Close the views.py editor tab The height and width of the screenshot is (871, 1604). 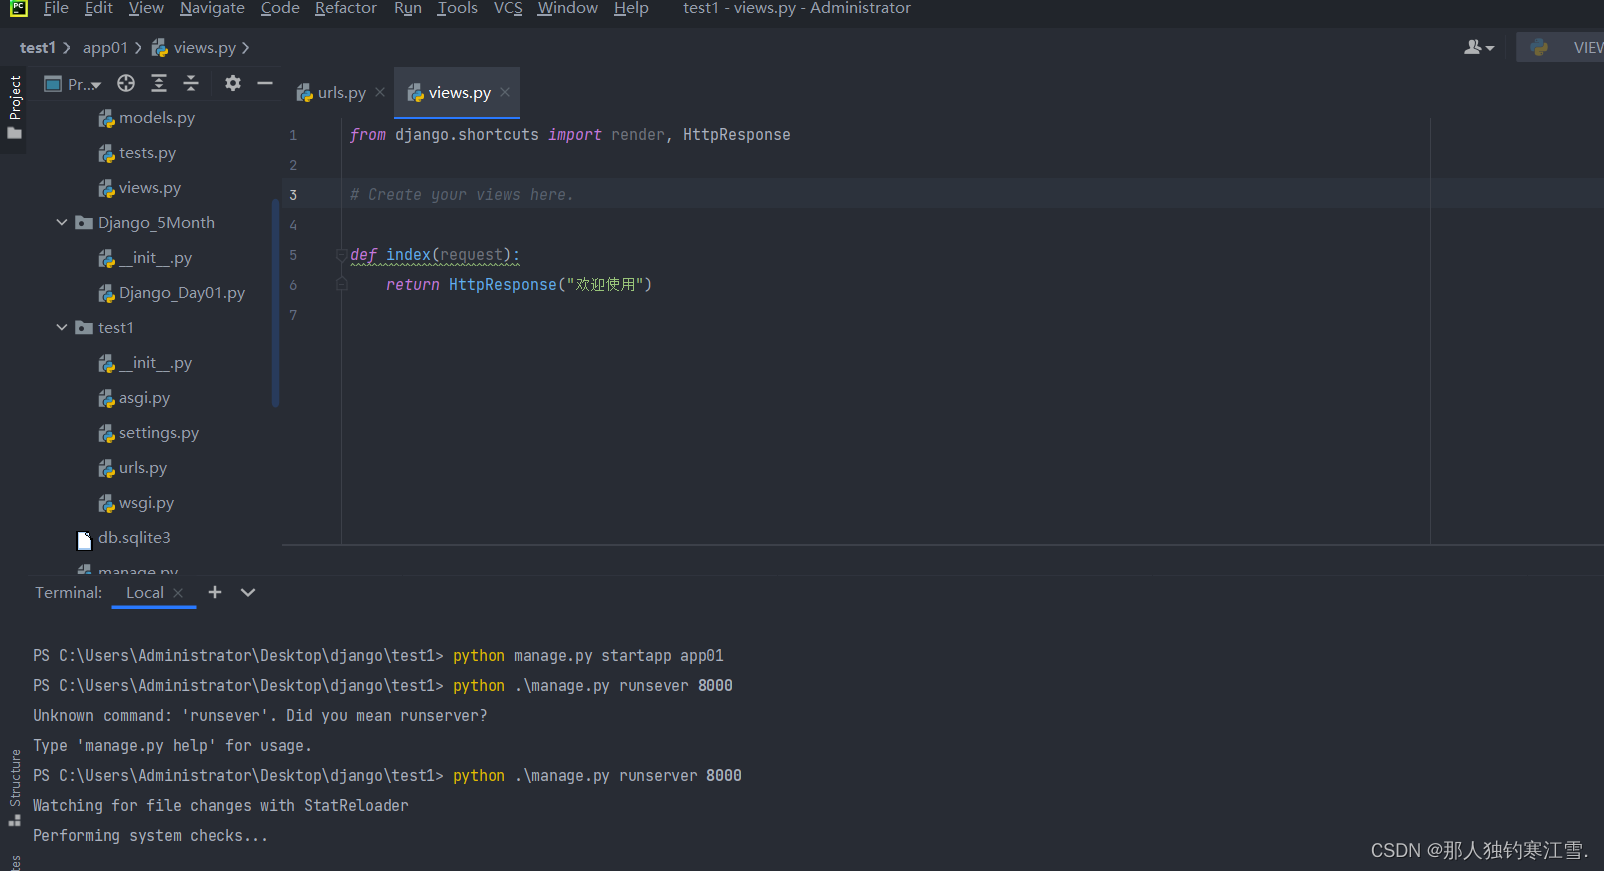(x=505, y=92)
